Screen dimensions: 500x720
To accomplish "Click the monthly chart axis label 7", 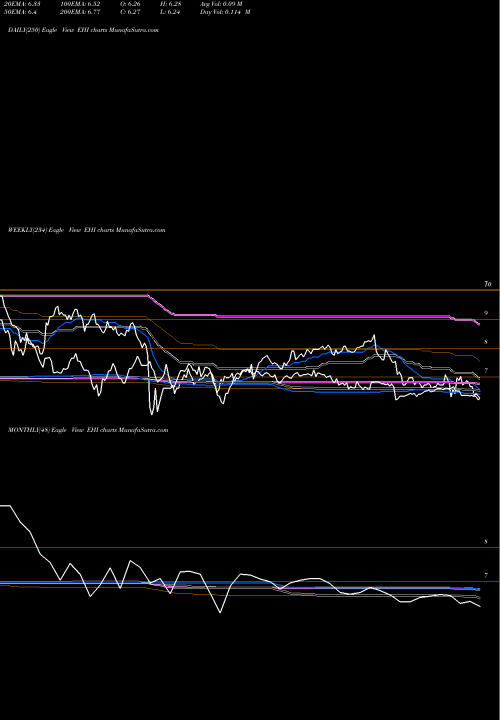I will 486,575.
